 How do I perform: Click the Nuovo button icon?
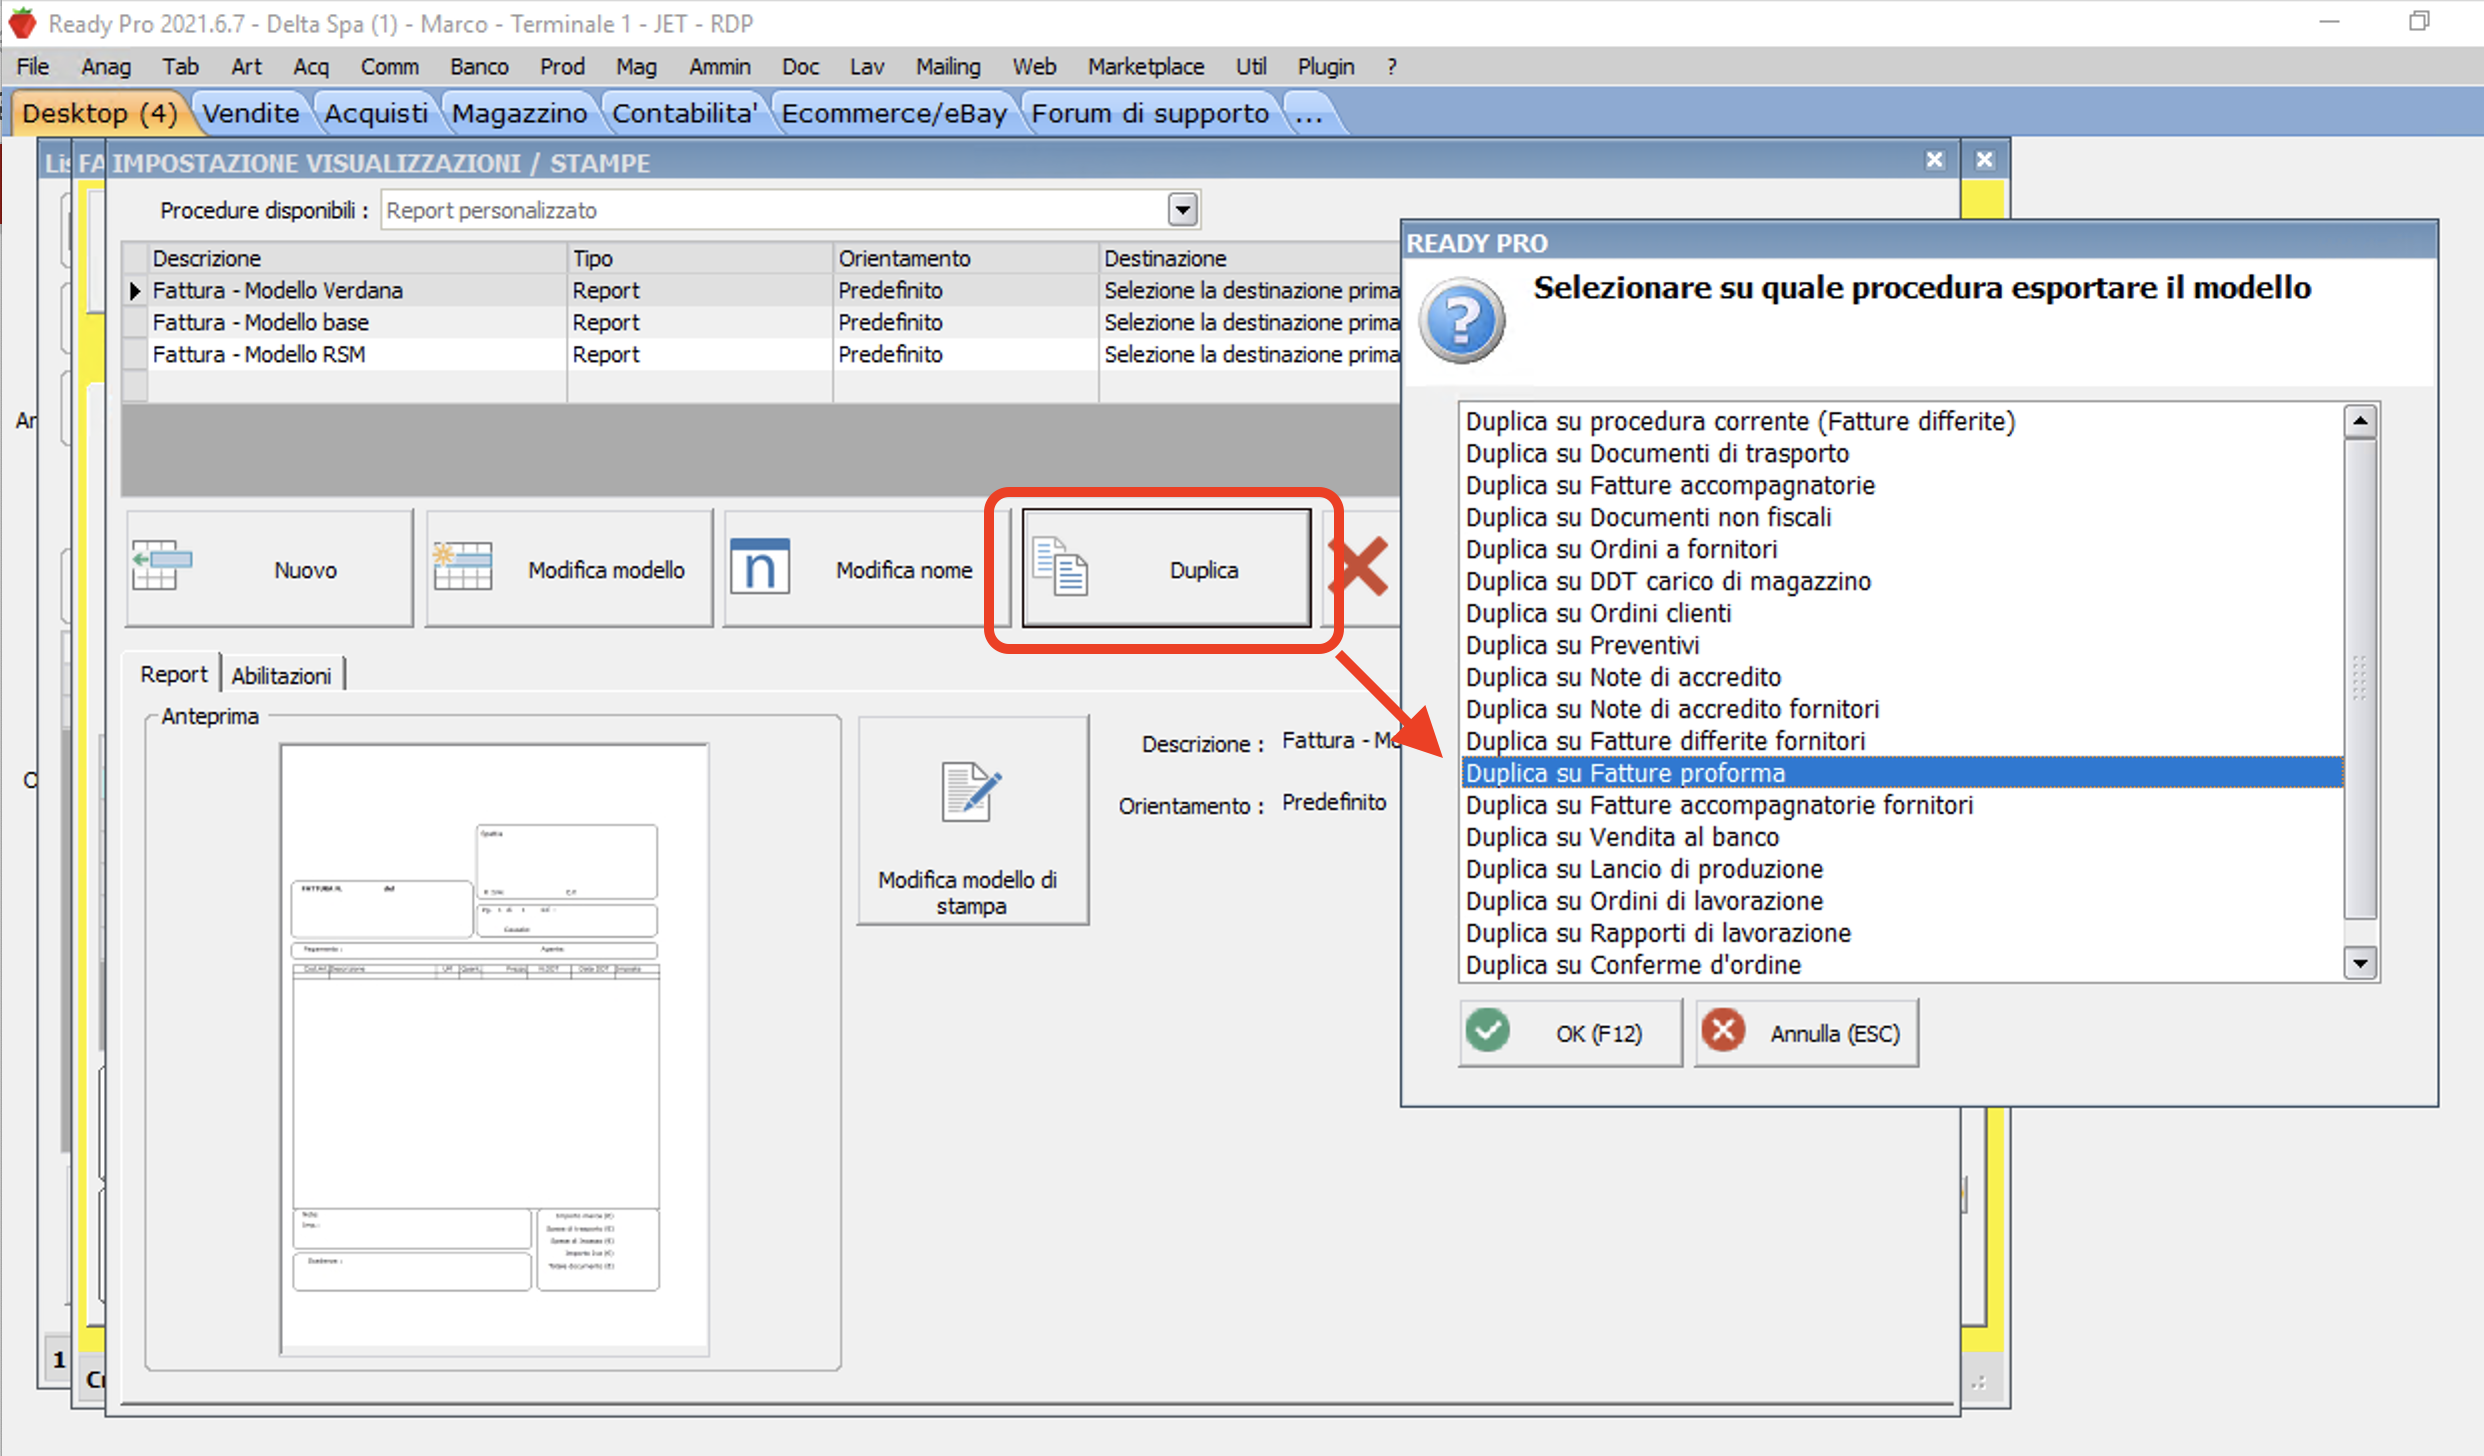click(x=161, y=566)
